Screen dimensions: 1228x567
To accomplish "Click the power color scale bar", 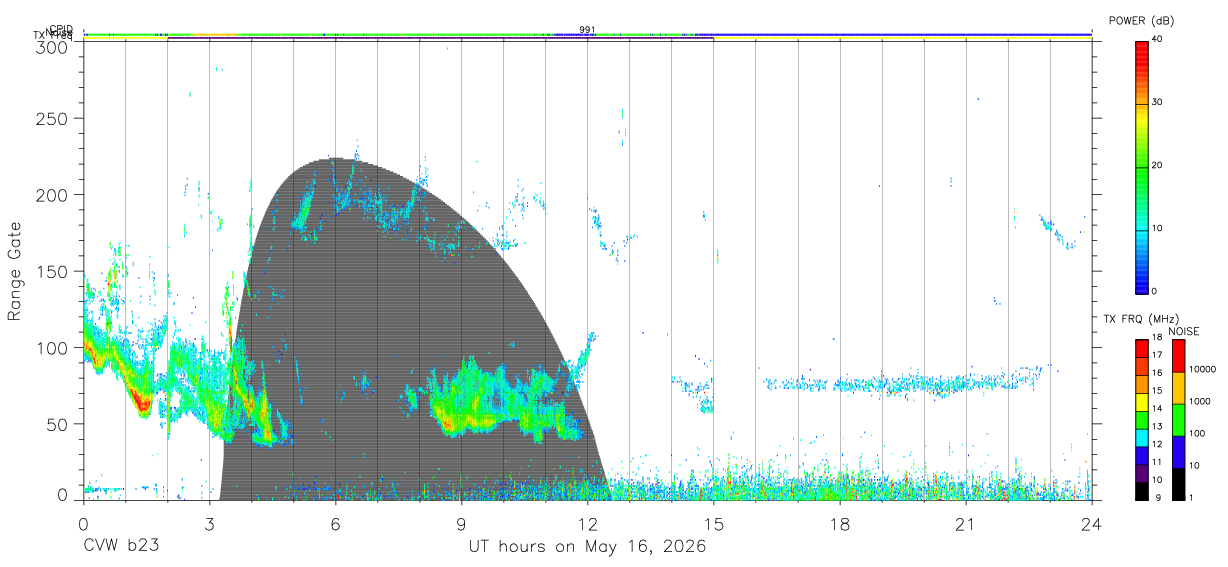I will pyautogui.click(x=1141, y=166).
